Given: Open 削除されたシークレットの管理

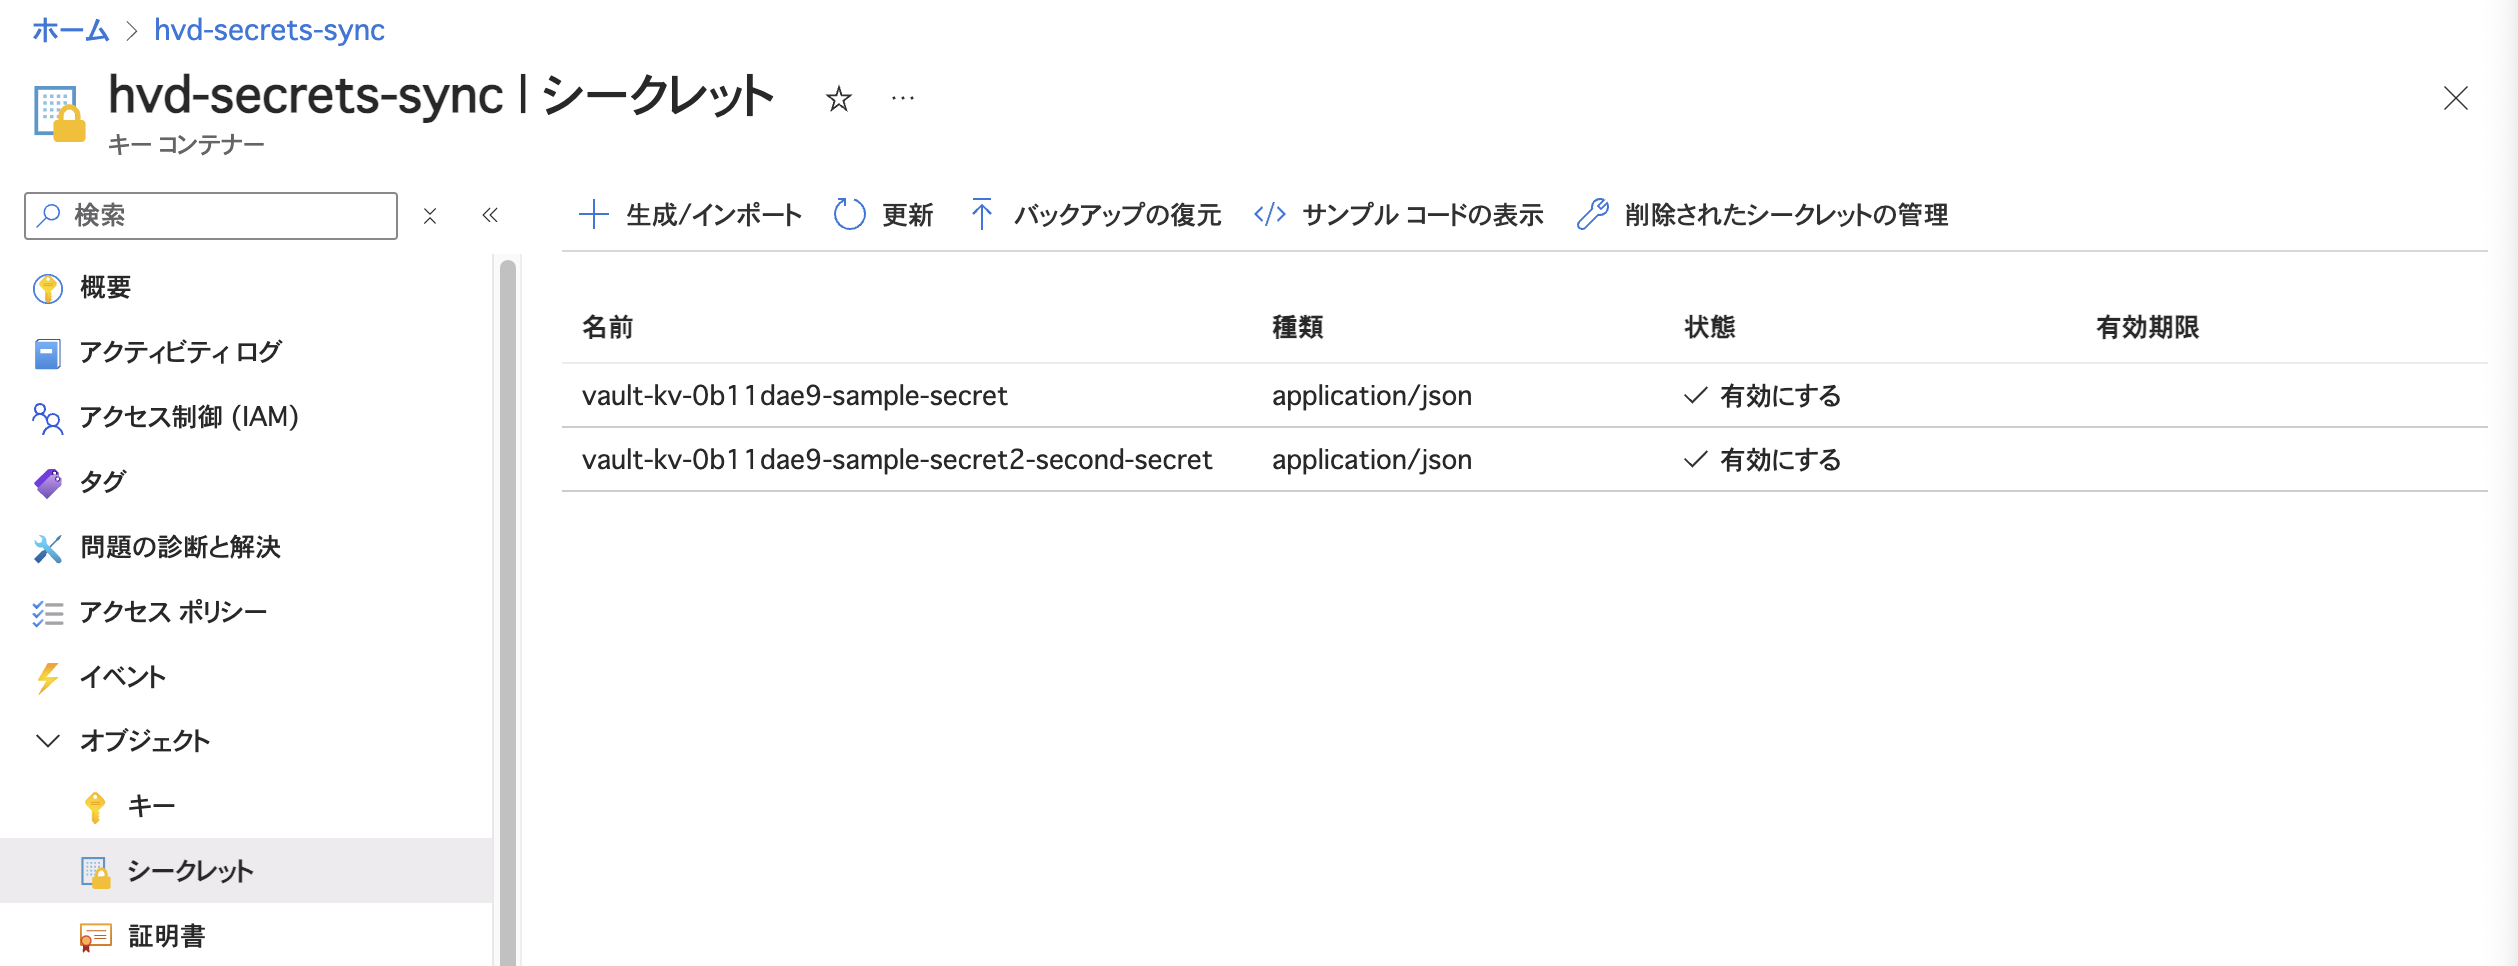Looking at the screenshot, I should pyautogui.click(x=1762, y=215).
